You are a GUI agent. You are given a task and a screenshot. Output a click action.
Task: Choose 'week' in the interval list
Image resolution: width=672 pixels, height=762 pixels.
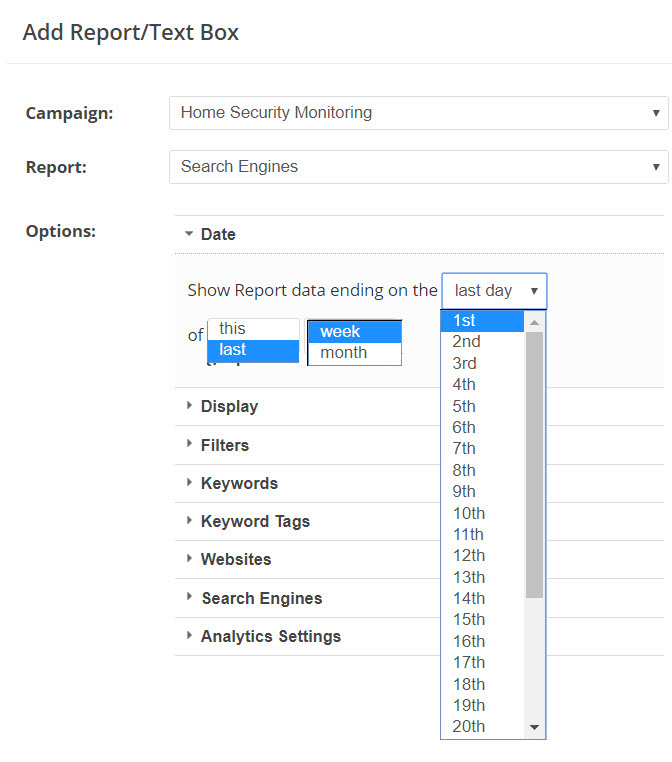(x=354, y=331)
